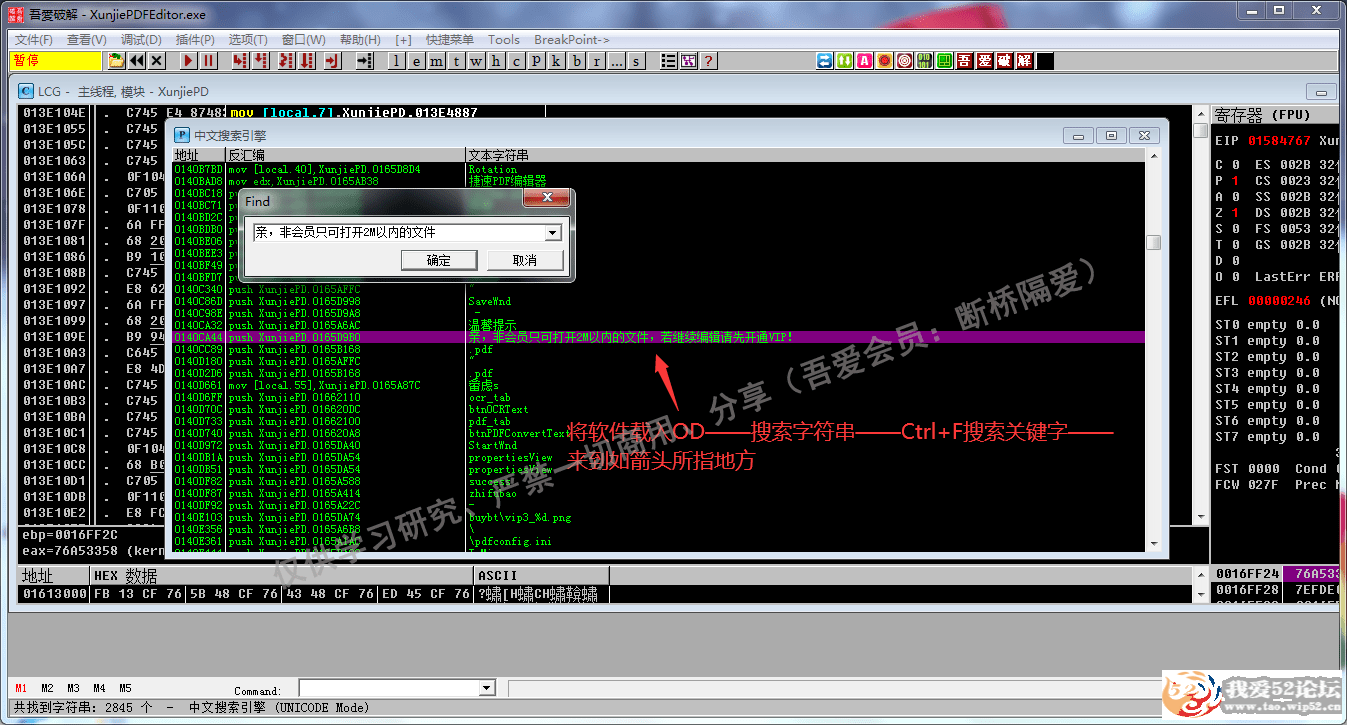Click the green up-down arrows plugin icon
The width and height of the screenshot is (1347, 725).
(844, 61)
